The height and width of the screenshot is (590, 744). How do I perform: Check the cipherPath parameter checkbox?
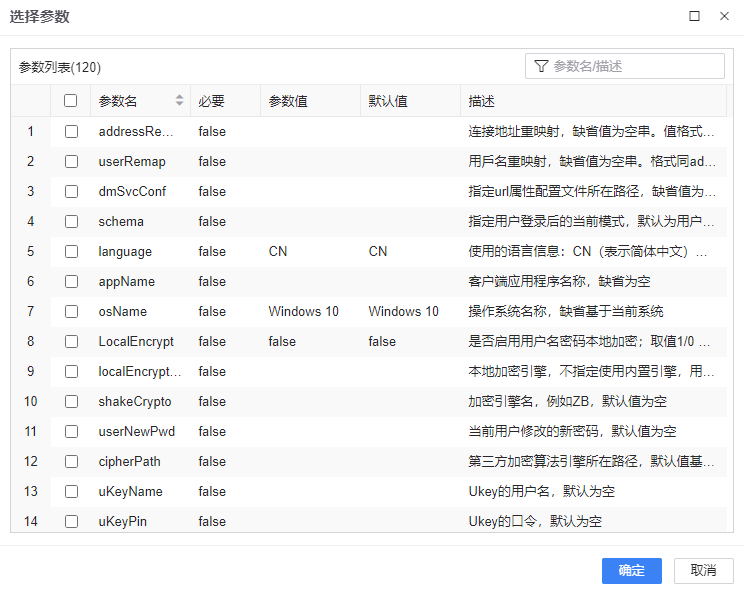pyautogui.click(x=71, y=461)
